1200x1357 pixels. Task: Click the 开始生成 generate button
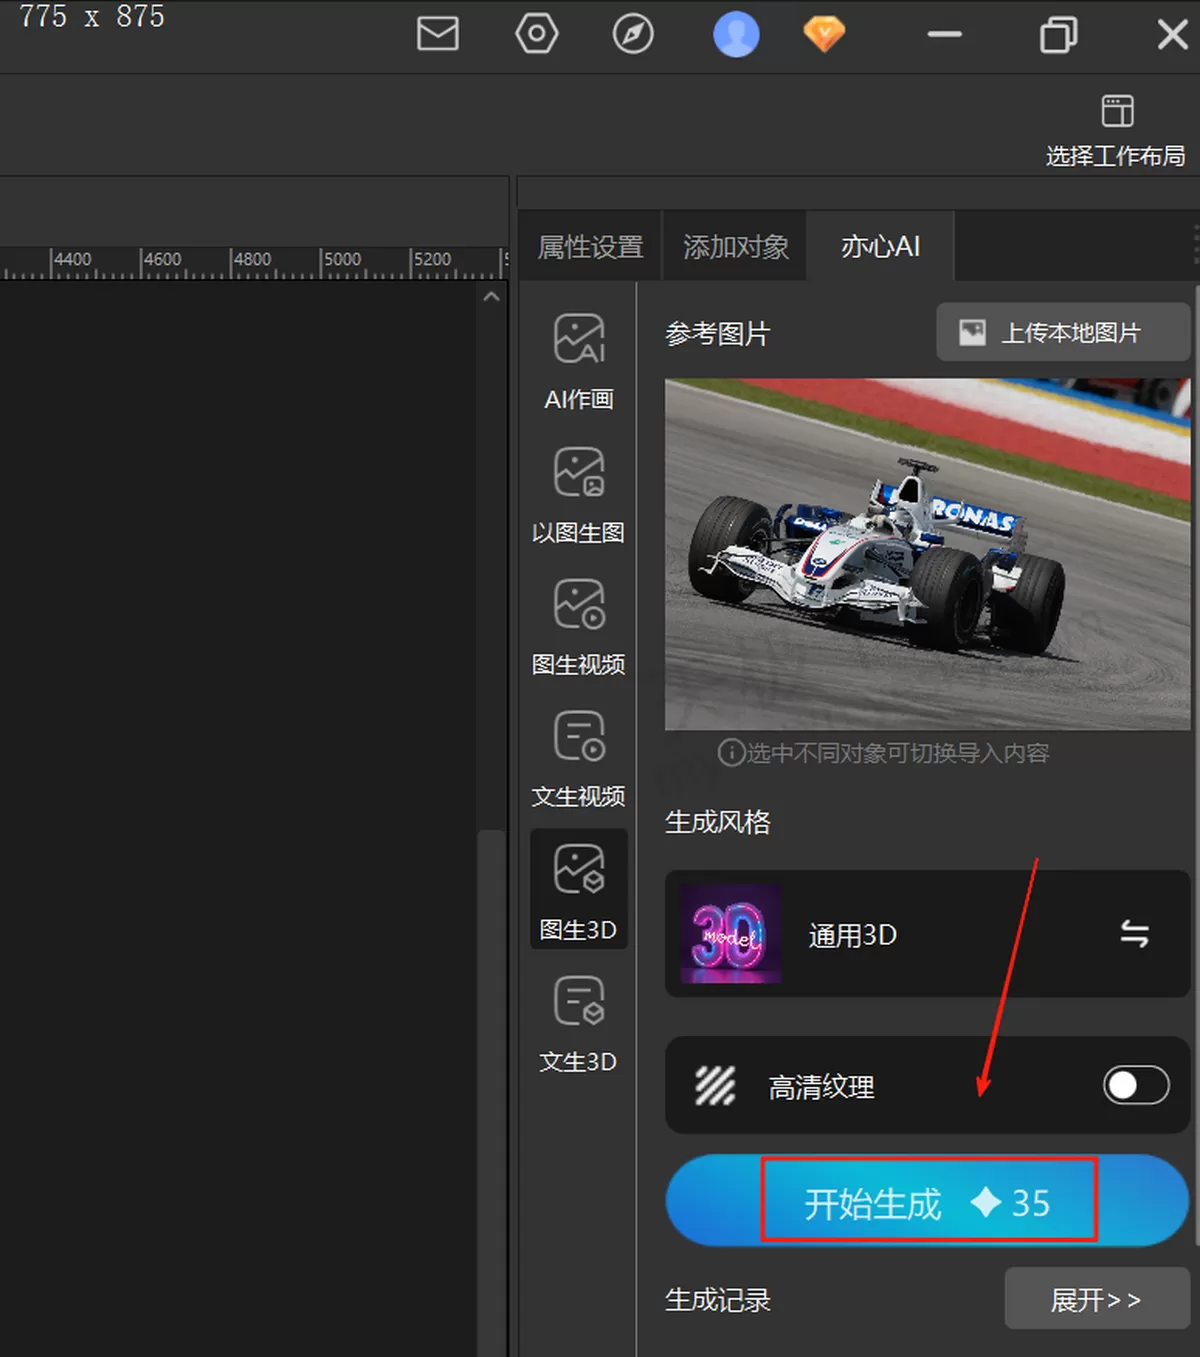(x=927, y=1201)
